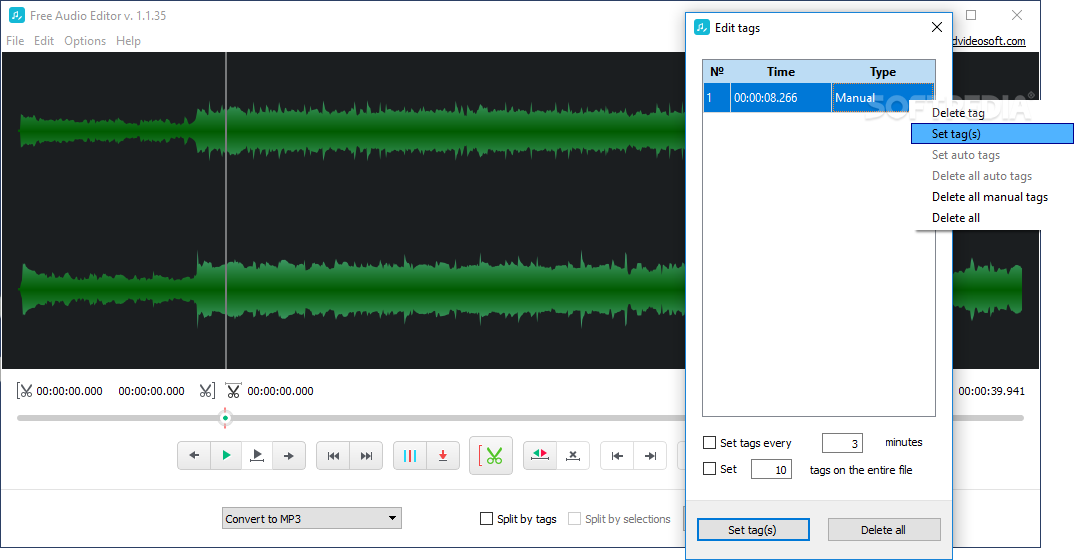The image size is (1076, 560).
Task: Click the play selection button
Action: click(257, 455)
